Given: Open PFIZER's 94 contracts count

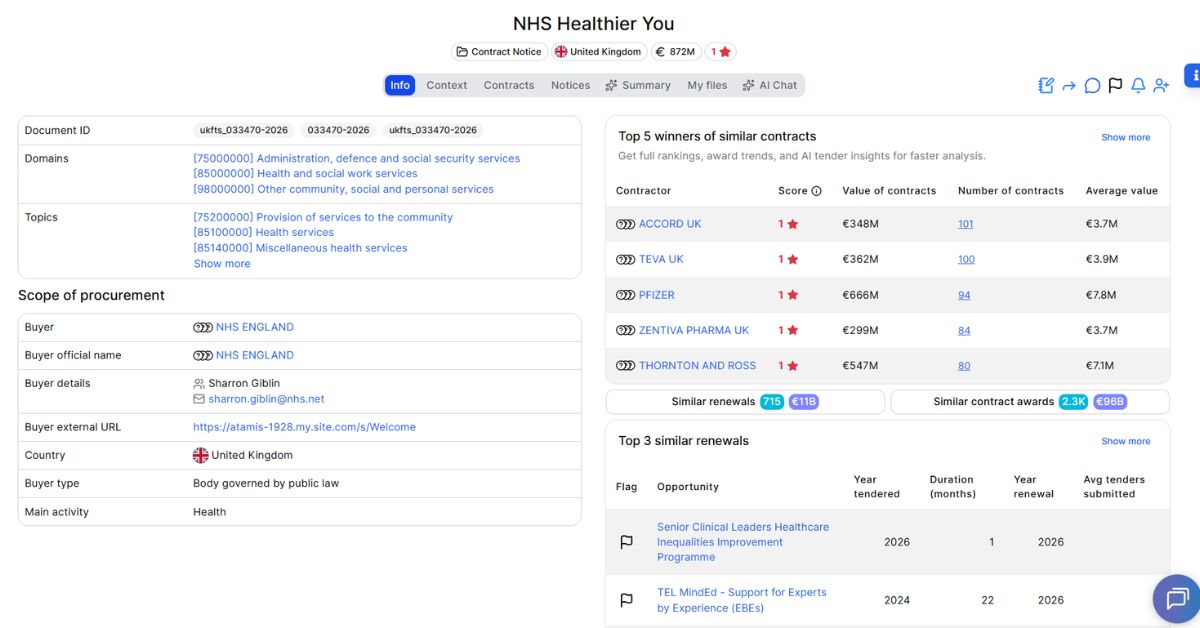Looking at the screenshot, I should pos(964,295).
